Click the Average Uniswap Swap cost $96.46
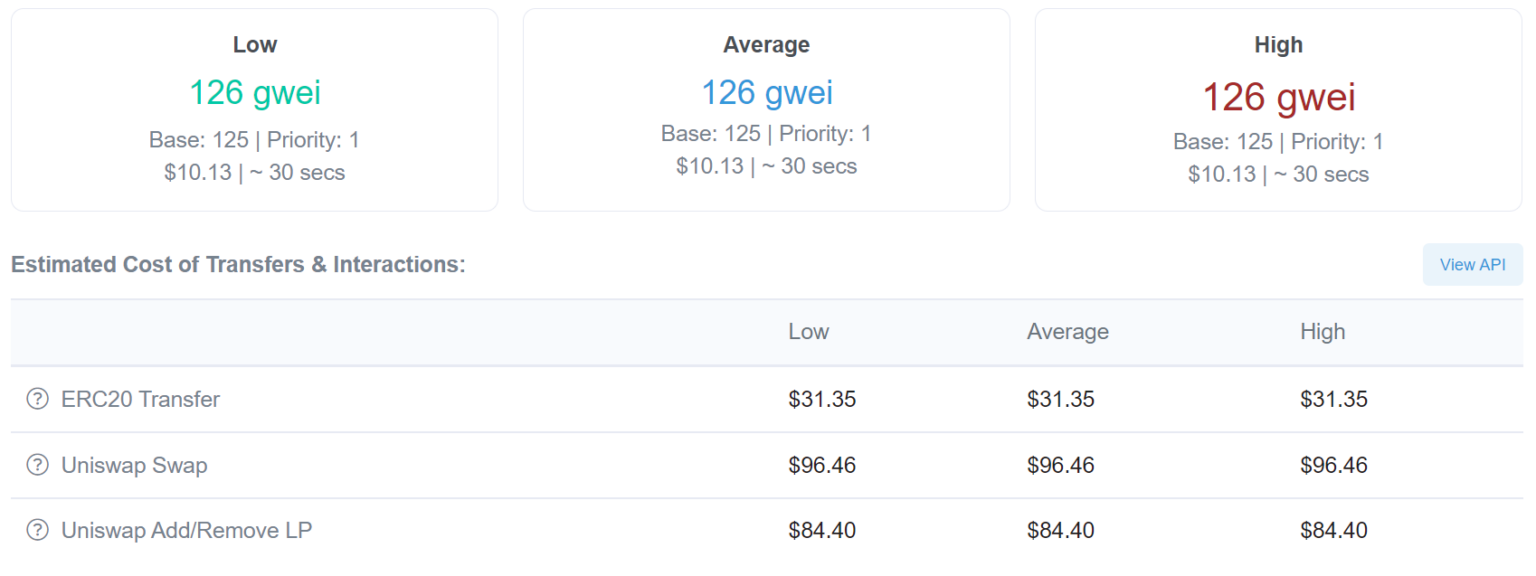 tap(1060, 465)
